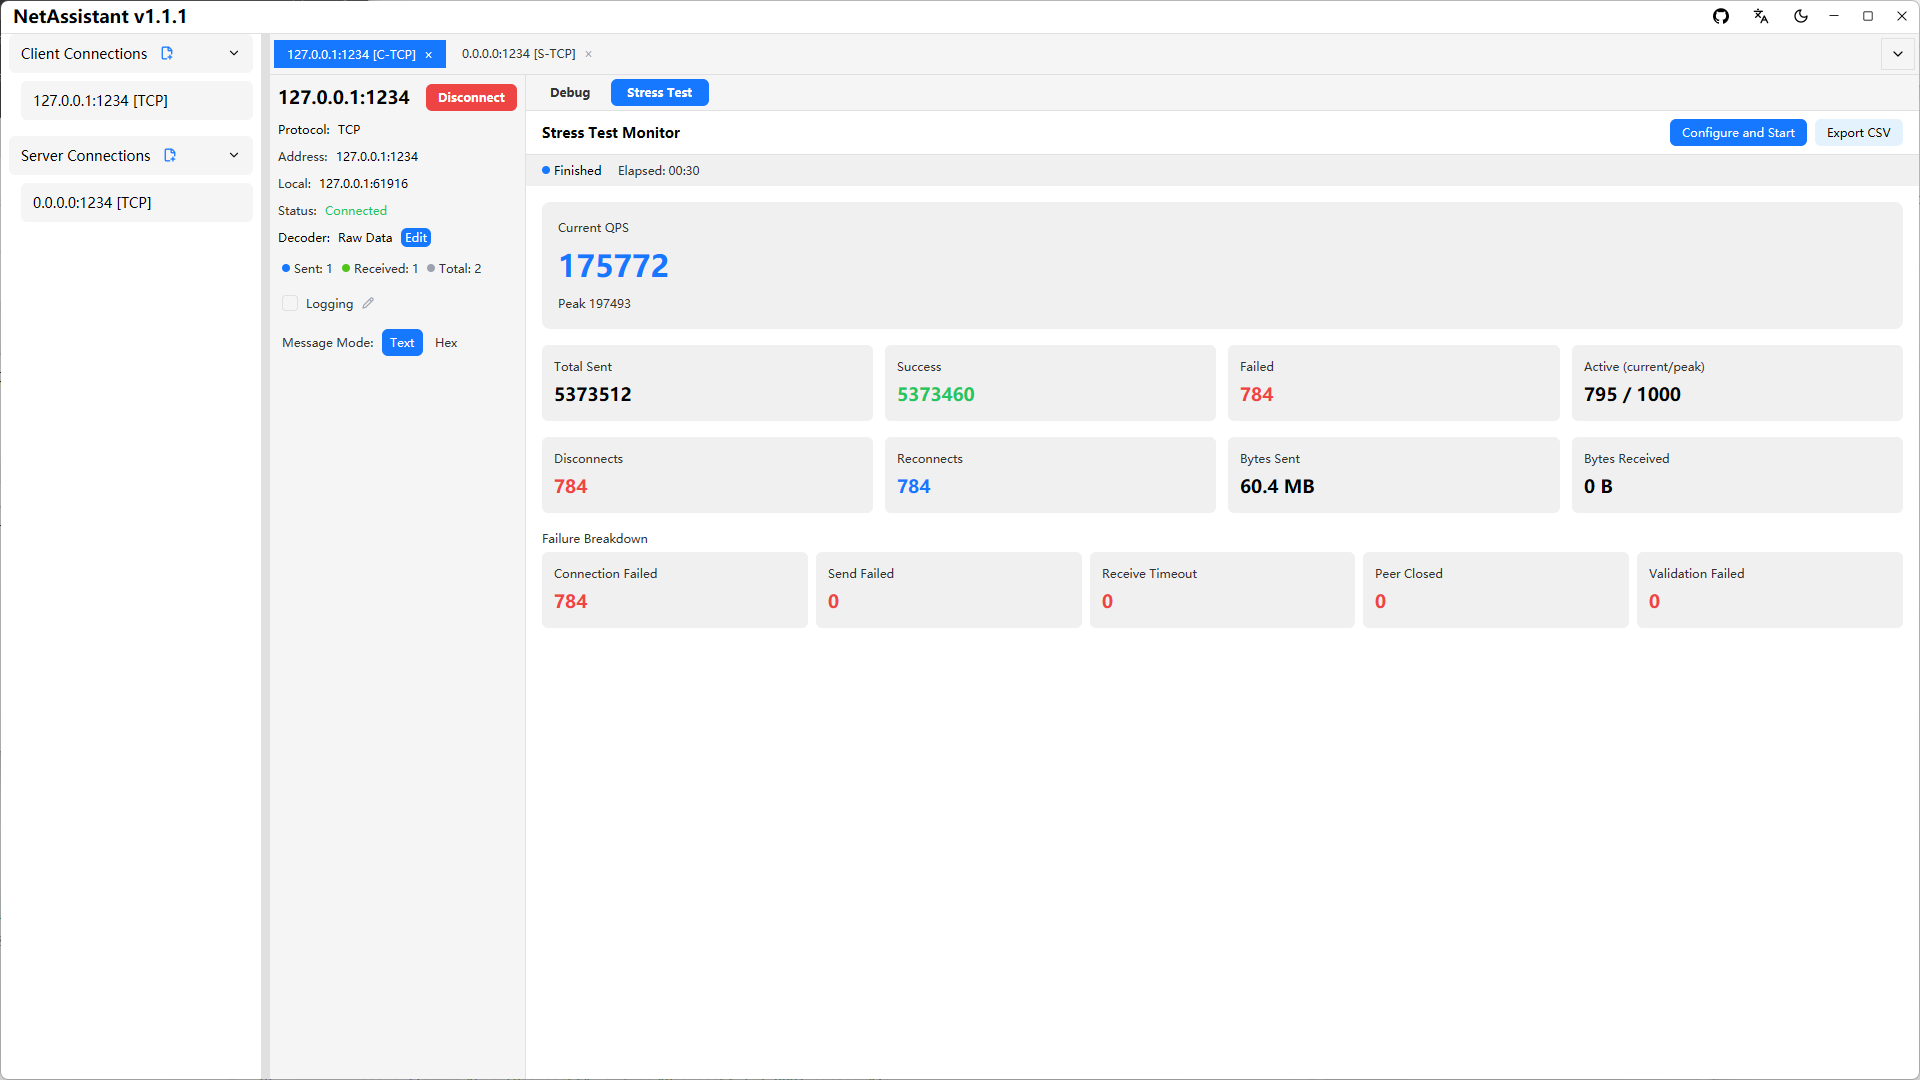
Task: Click the Total Sent value 5373512
Action: click(x=593, y=395)
